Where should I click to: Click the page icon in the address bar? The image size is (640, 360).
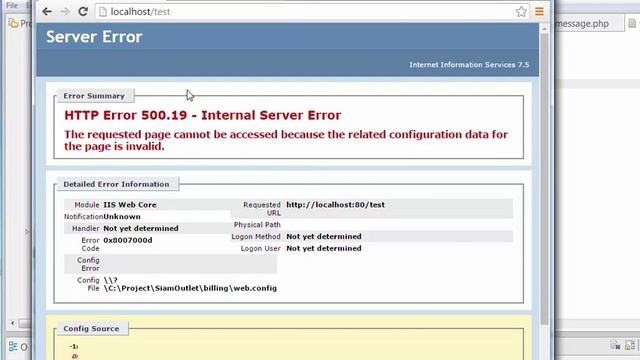[x=103, y=12]
